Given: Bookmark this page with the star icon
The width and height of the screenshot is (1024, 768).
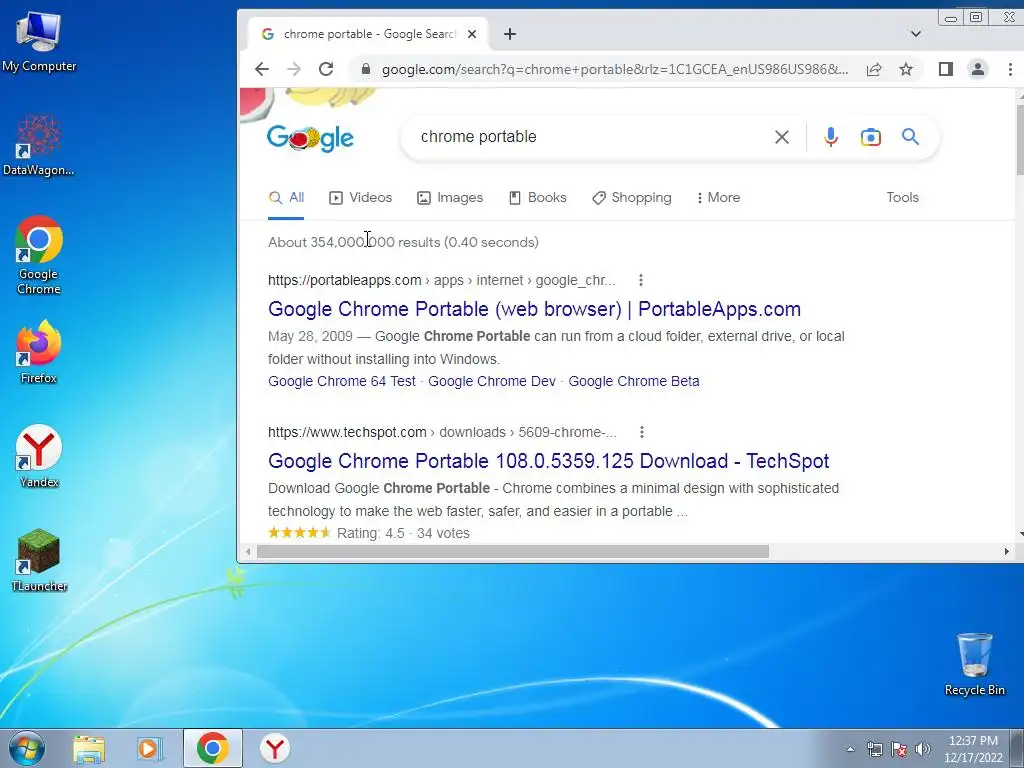Looking at the screenshot, I should [x=906, y=69].
